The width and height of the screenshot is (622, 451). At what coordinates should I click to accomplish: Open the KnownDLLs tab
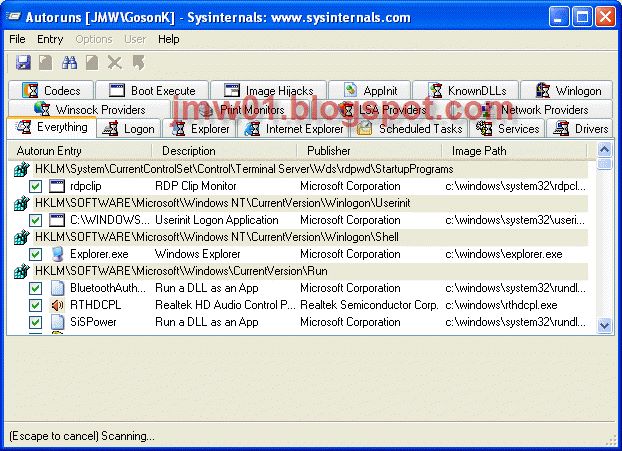466,90
